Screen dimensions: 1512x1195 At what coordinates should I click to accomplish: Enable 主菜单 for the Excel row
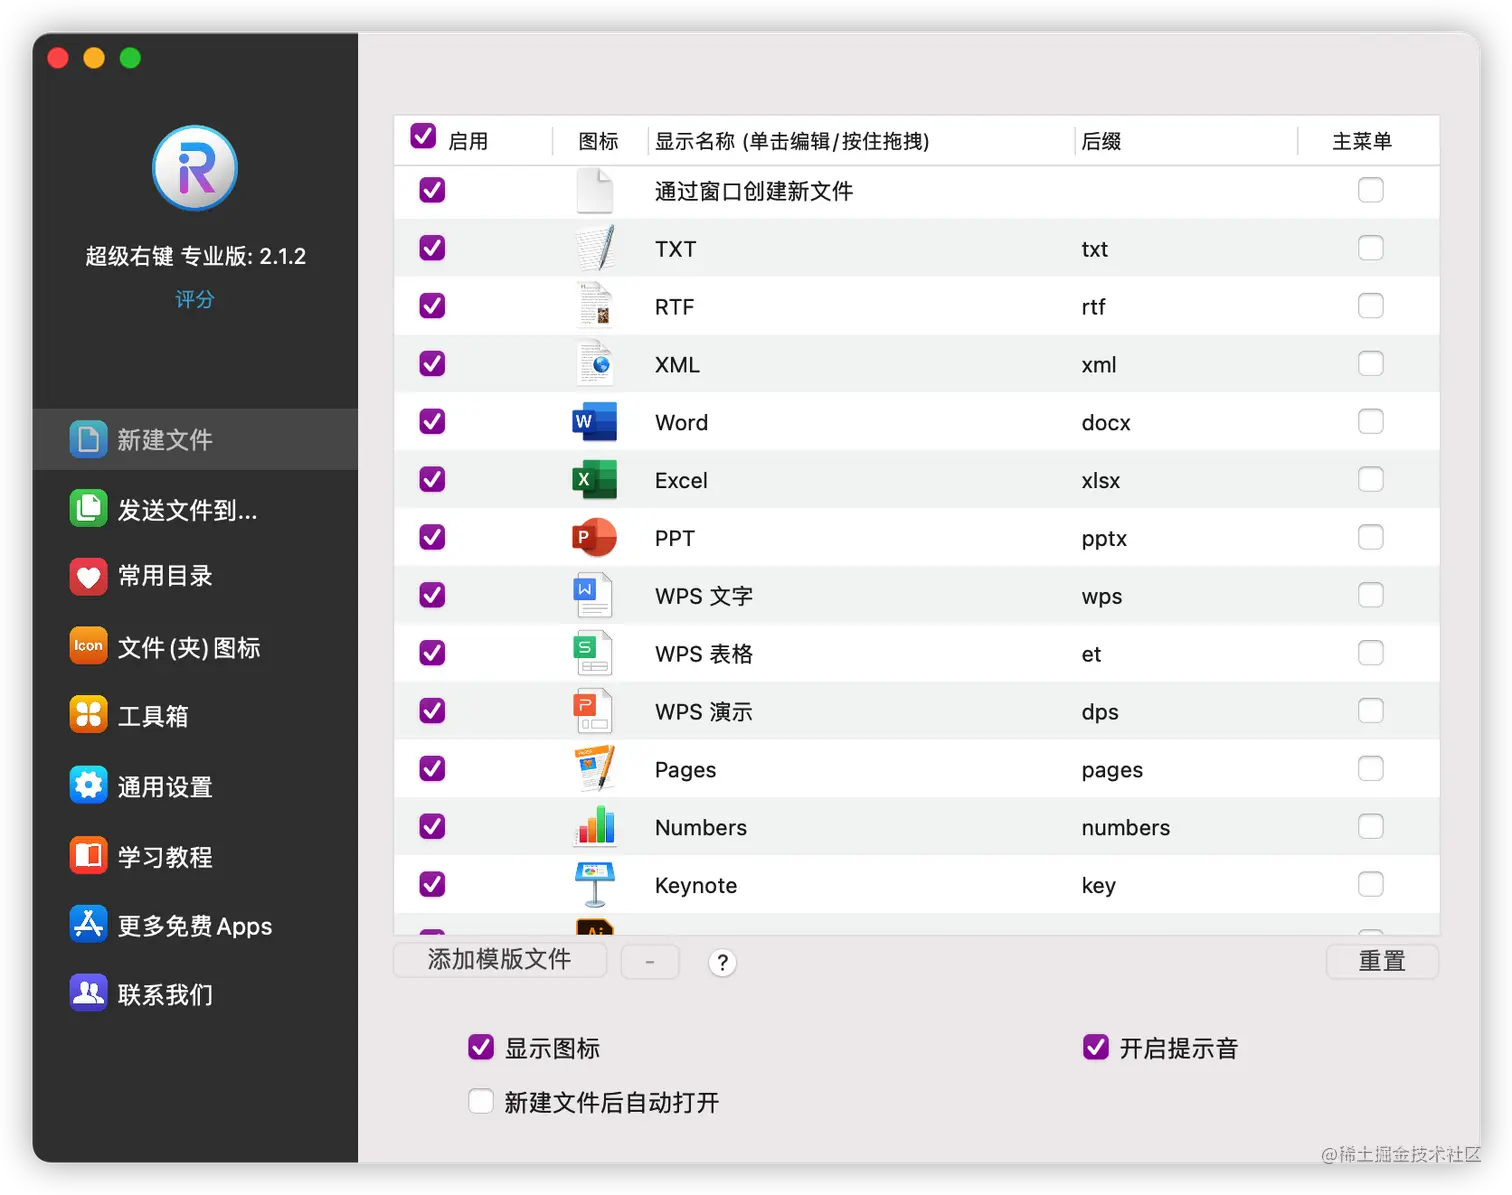(1370, 479)
